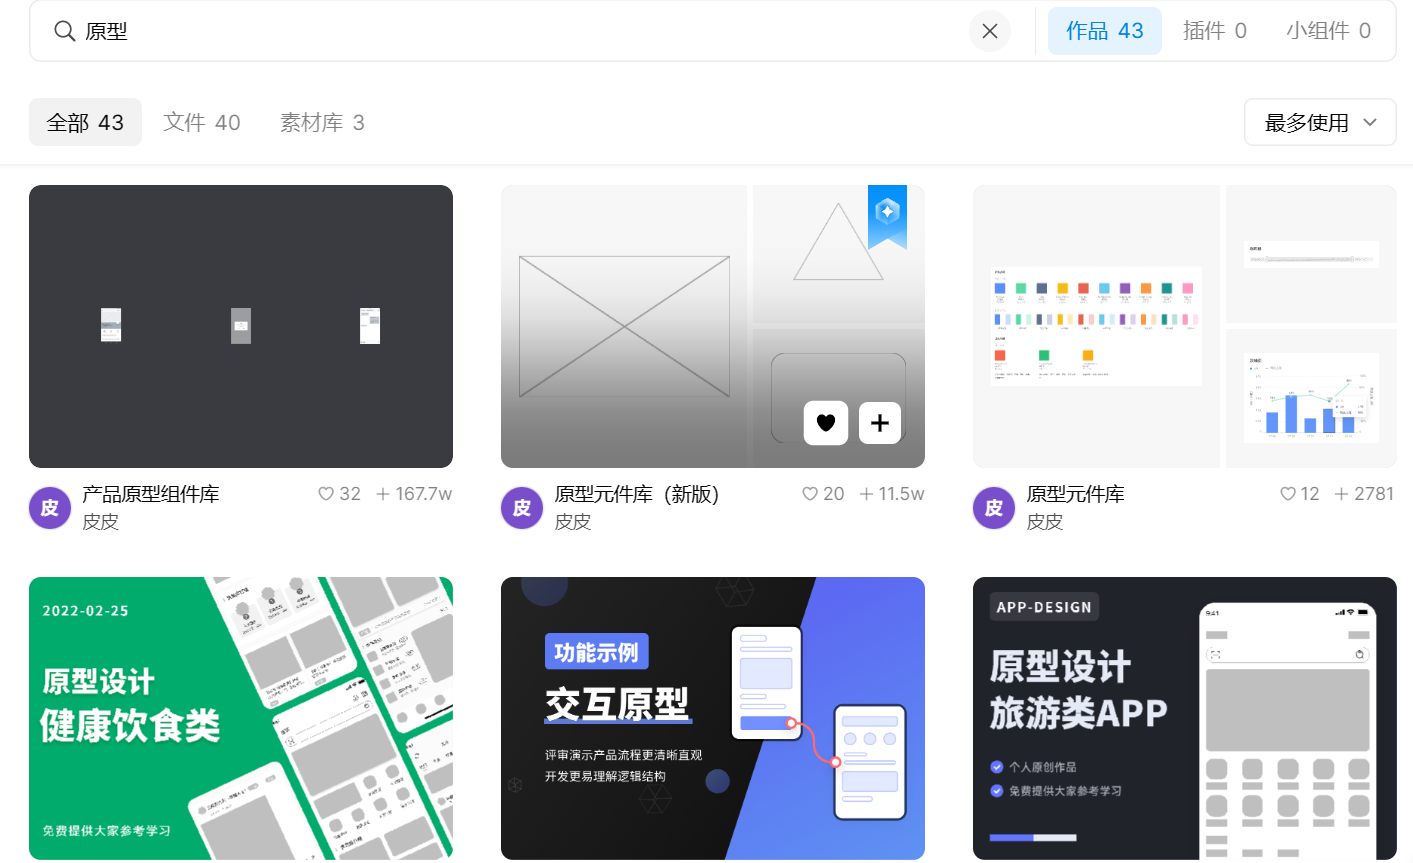Open the 原型设计 健康饮食类 green thumbnail
Screen dimensions: 1413x863
[x=241, y=718]
